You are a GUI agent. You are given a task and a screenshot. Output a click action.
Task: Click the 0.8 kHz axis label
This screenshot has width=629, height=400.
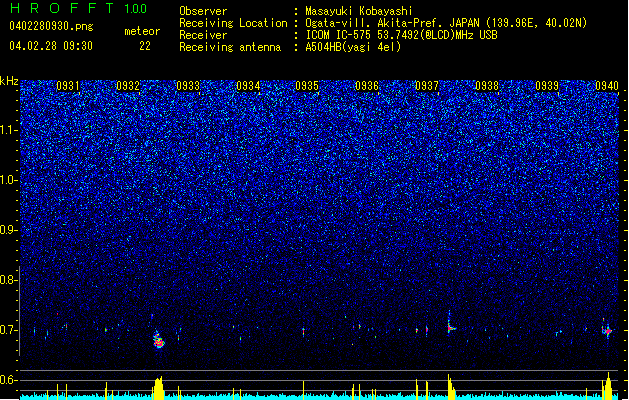[x=7, y=280]
